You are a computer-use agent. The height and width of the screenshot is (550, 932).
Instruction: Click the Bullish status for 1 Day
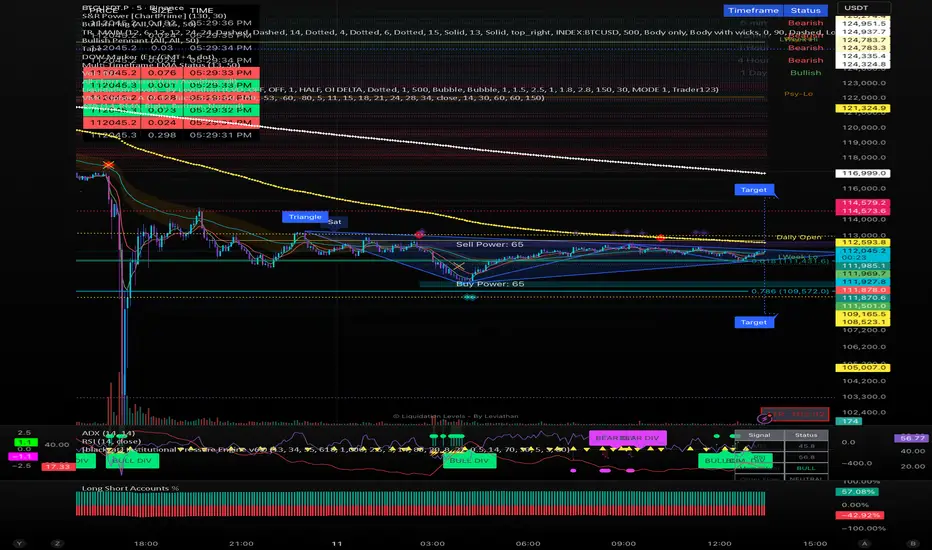pyautogui.click(x=805, y=73)
